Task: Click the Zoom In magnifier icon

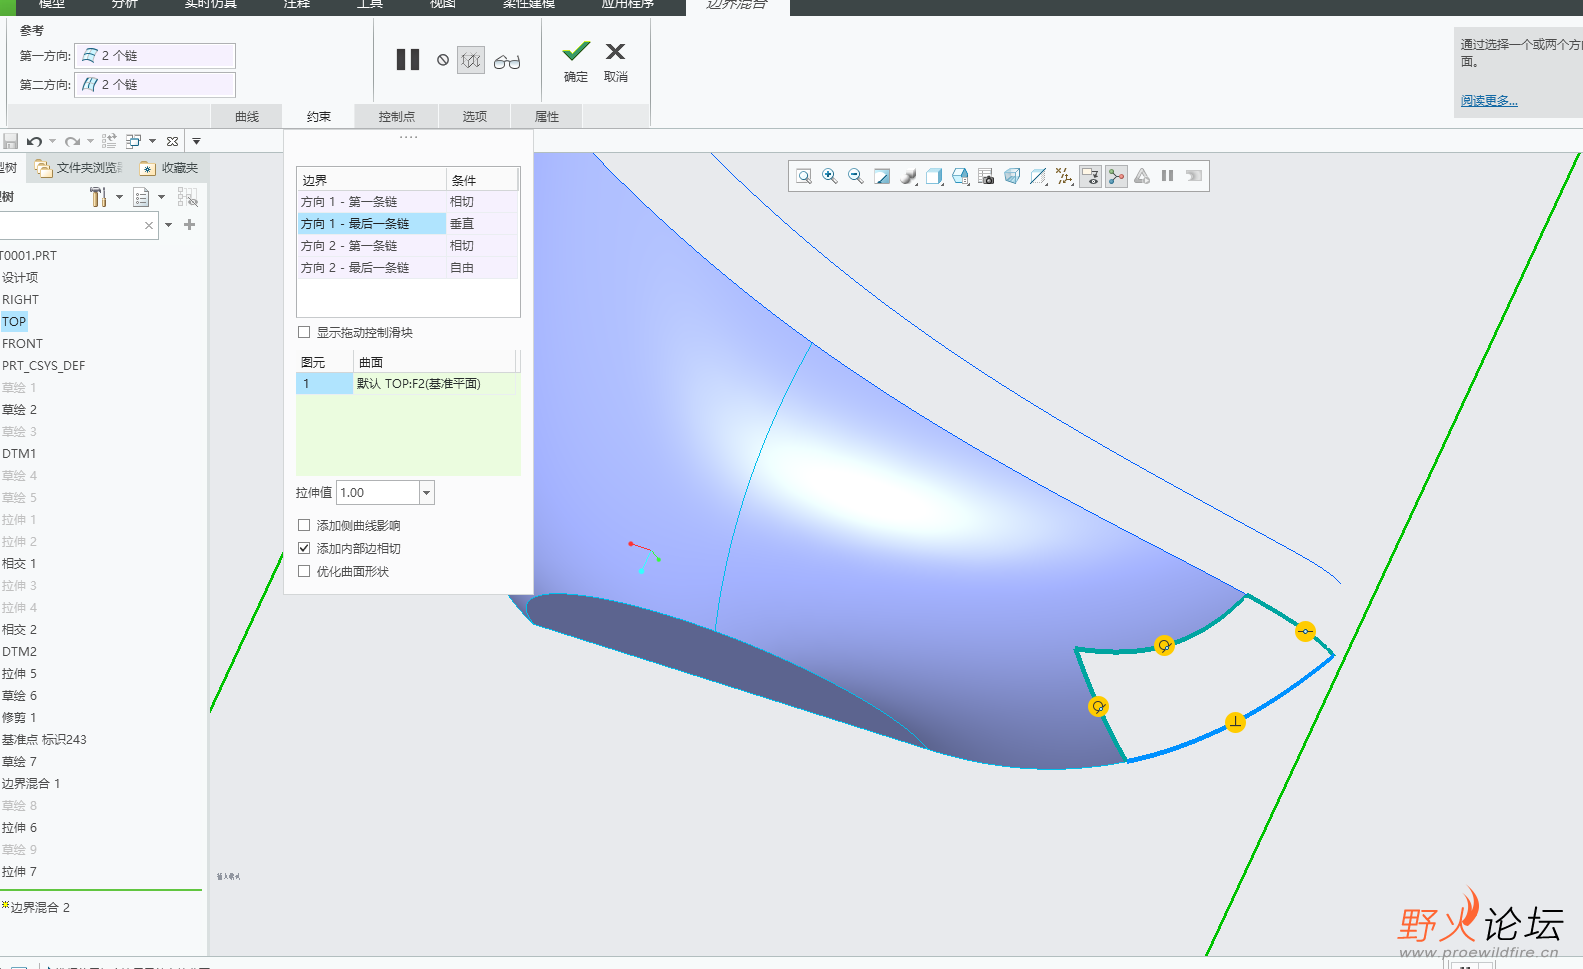Action: point(830,176)
